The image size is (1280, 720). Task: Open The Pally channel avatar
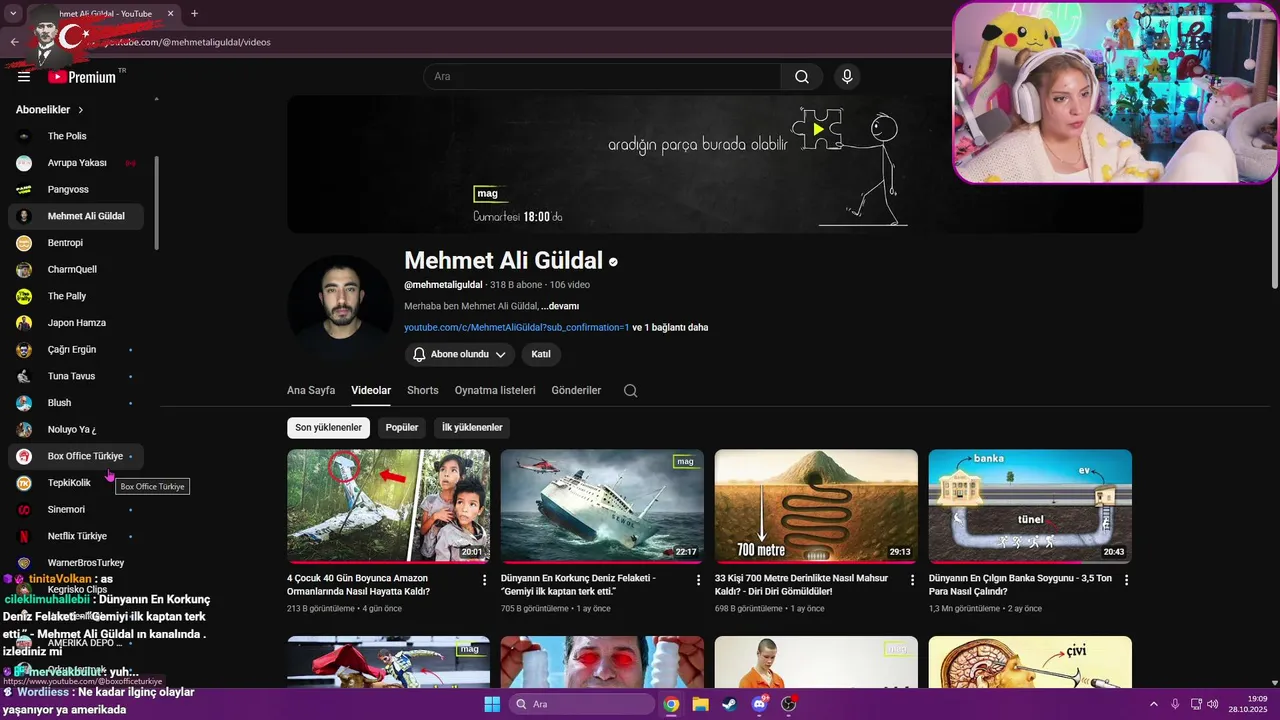pos(24,296)
